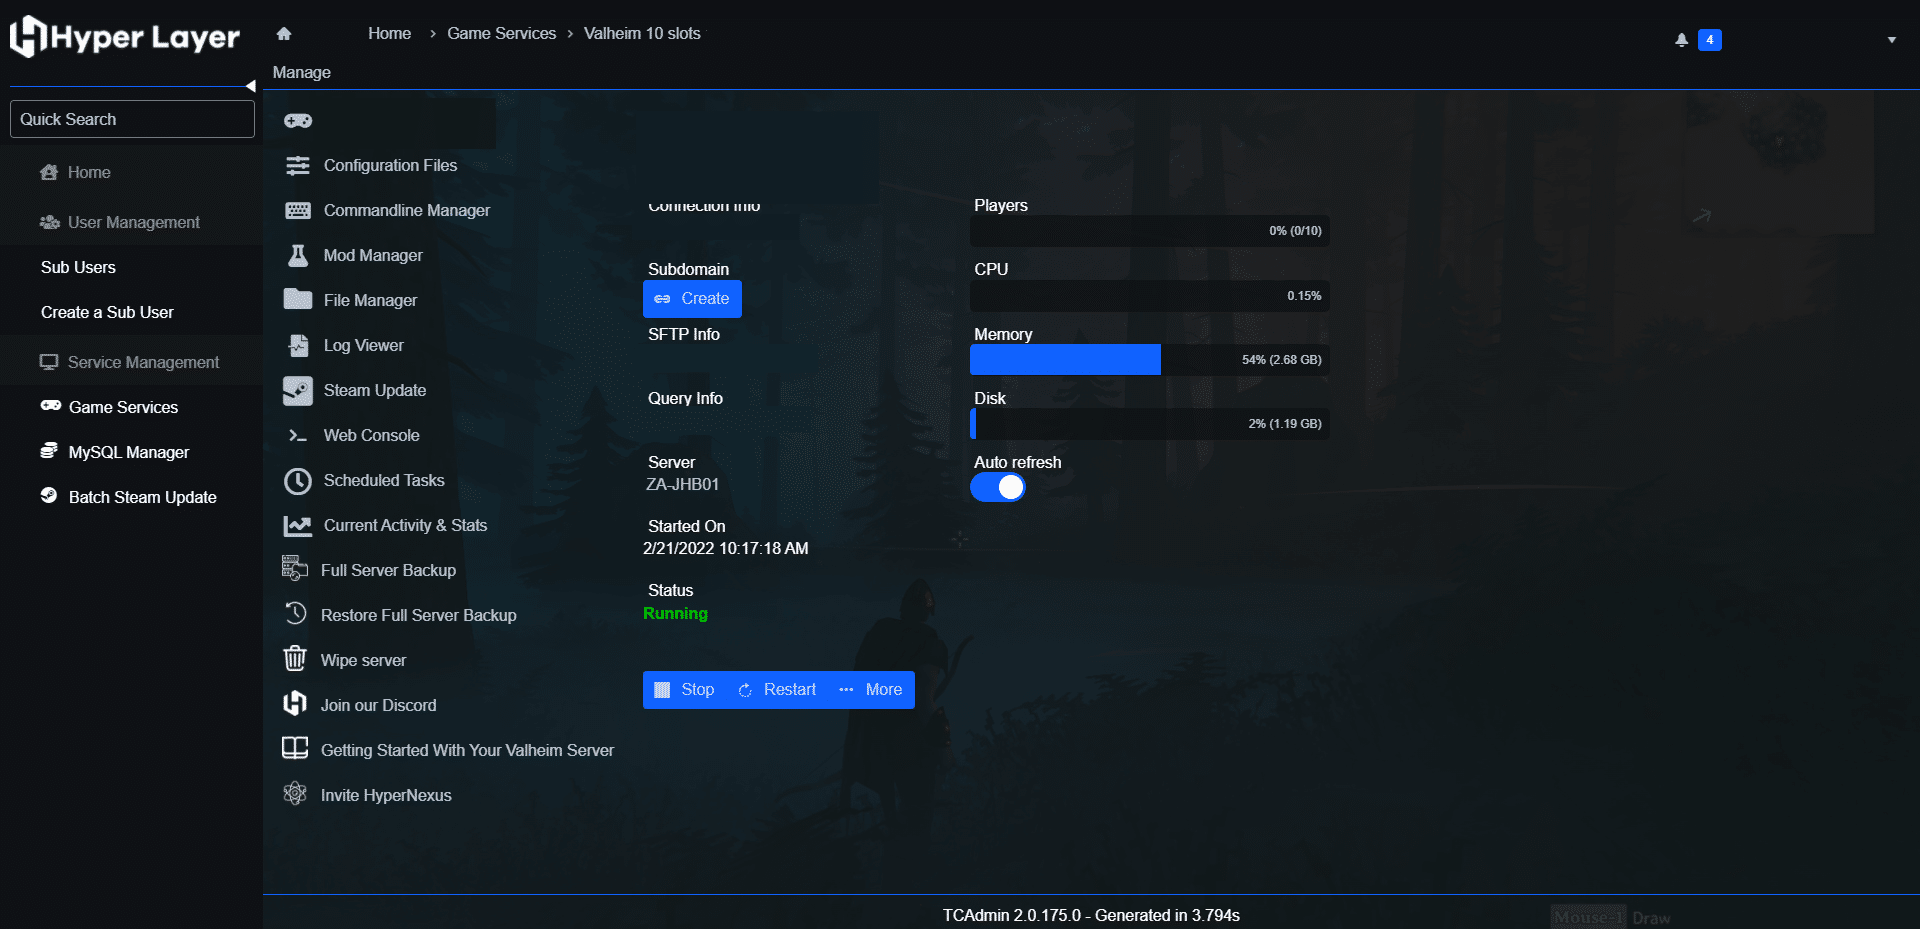This screenshot has width=1920, height=929.
Task: Click the Configuration Files sliders icon
Action: click(x=298, y=166)
